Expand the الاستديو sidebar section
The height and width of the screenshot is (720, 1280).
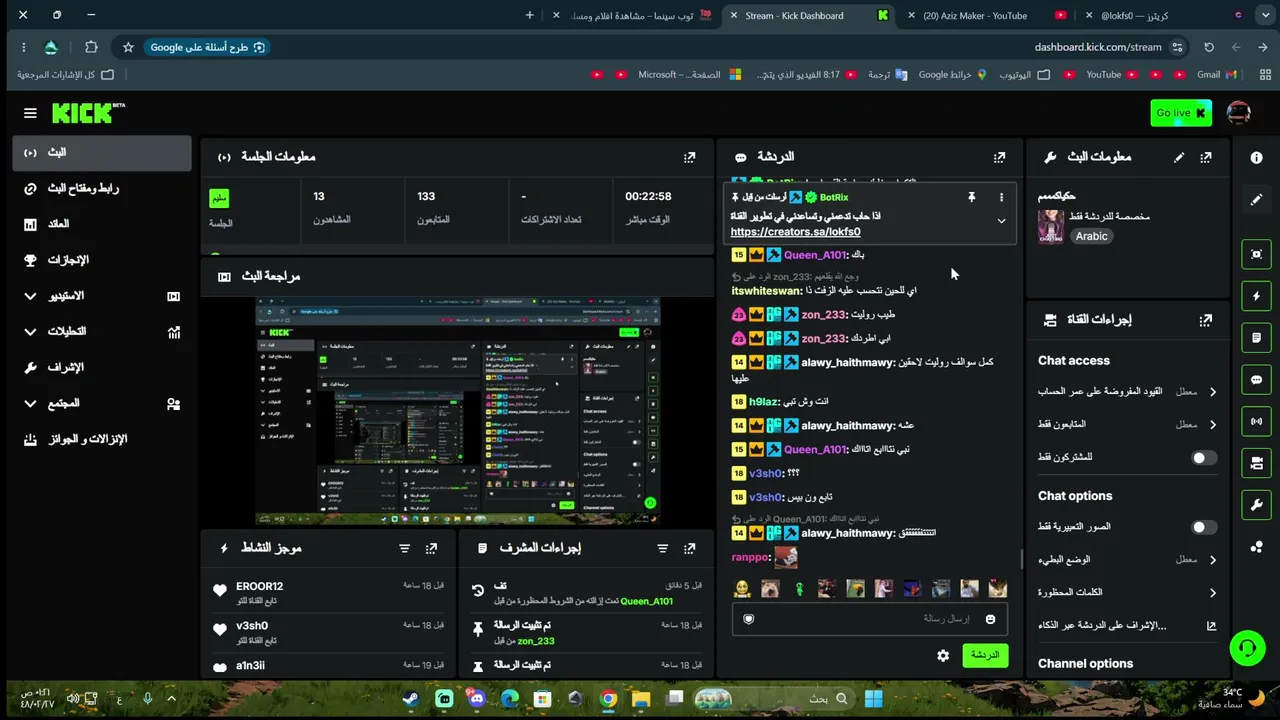pos(30,296)
